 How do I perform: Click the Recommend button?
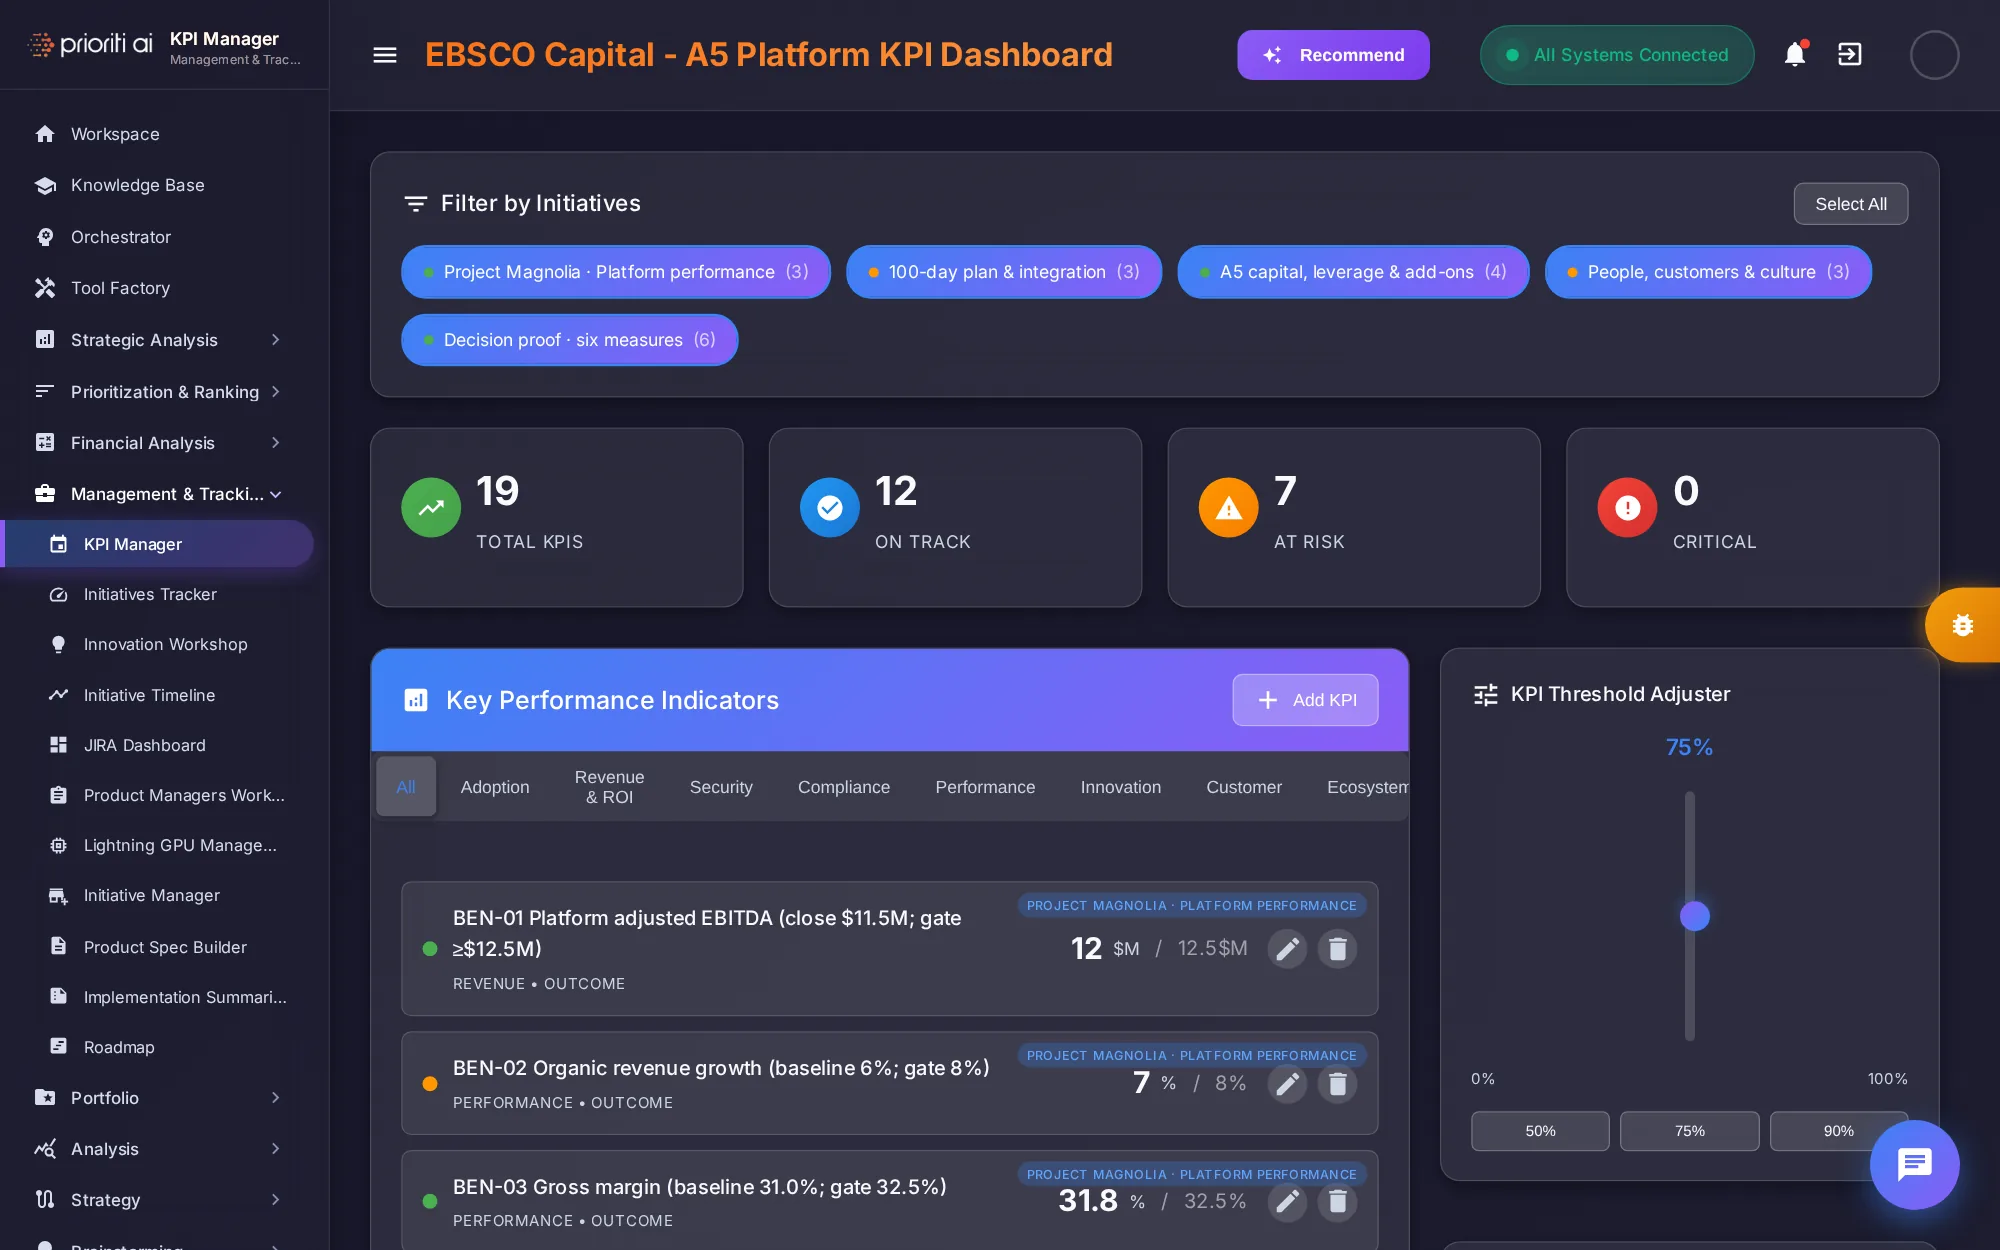click(x=1333, y=55)
